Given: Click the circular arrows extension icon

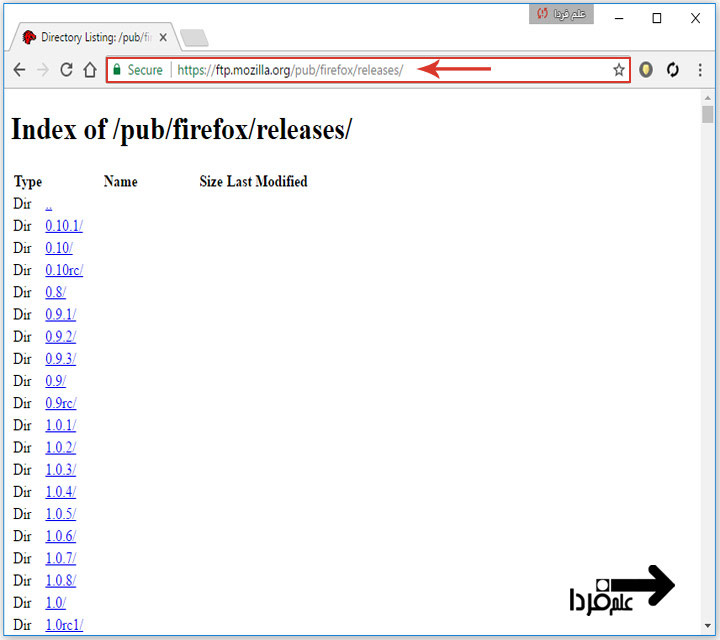Looking at the screenshot, I should pos(673,70).
